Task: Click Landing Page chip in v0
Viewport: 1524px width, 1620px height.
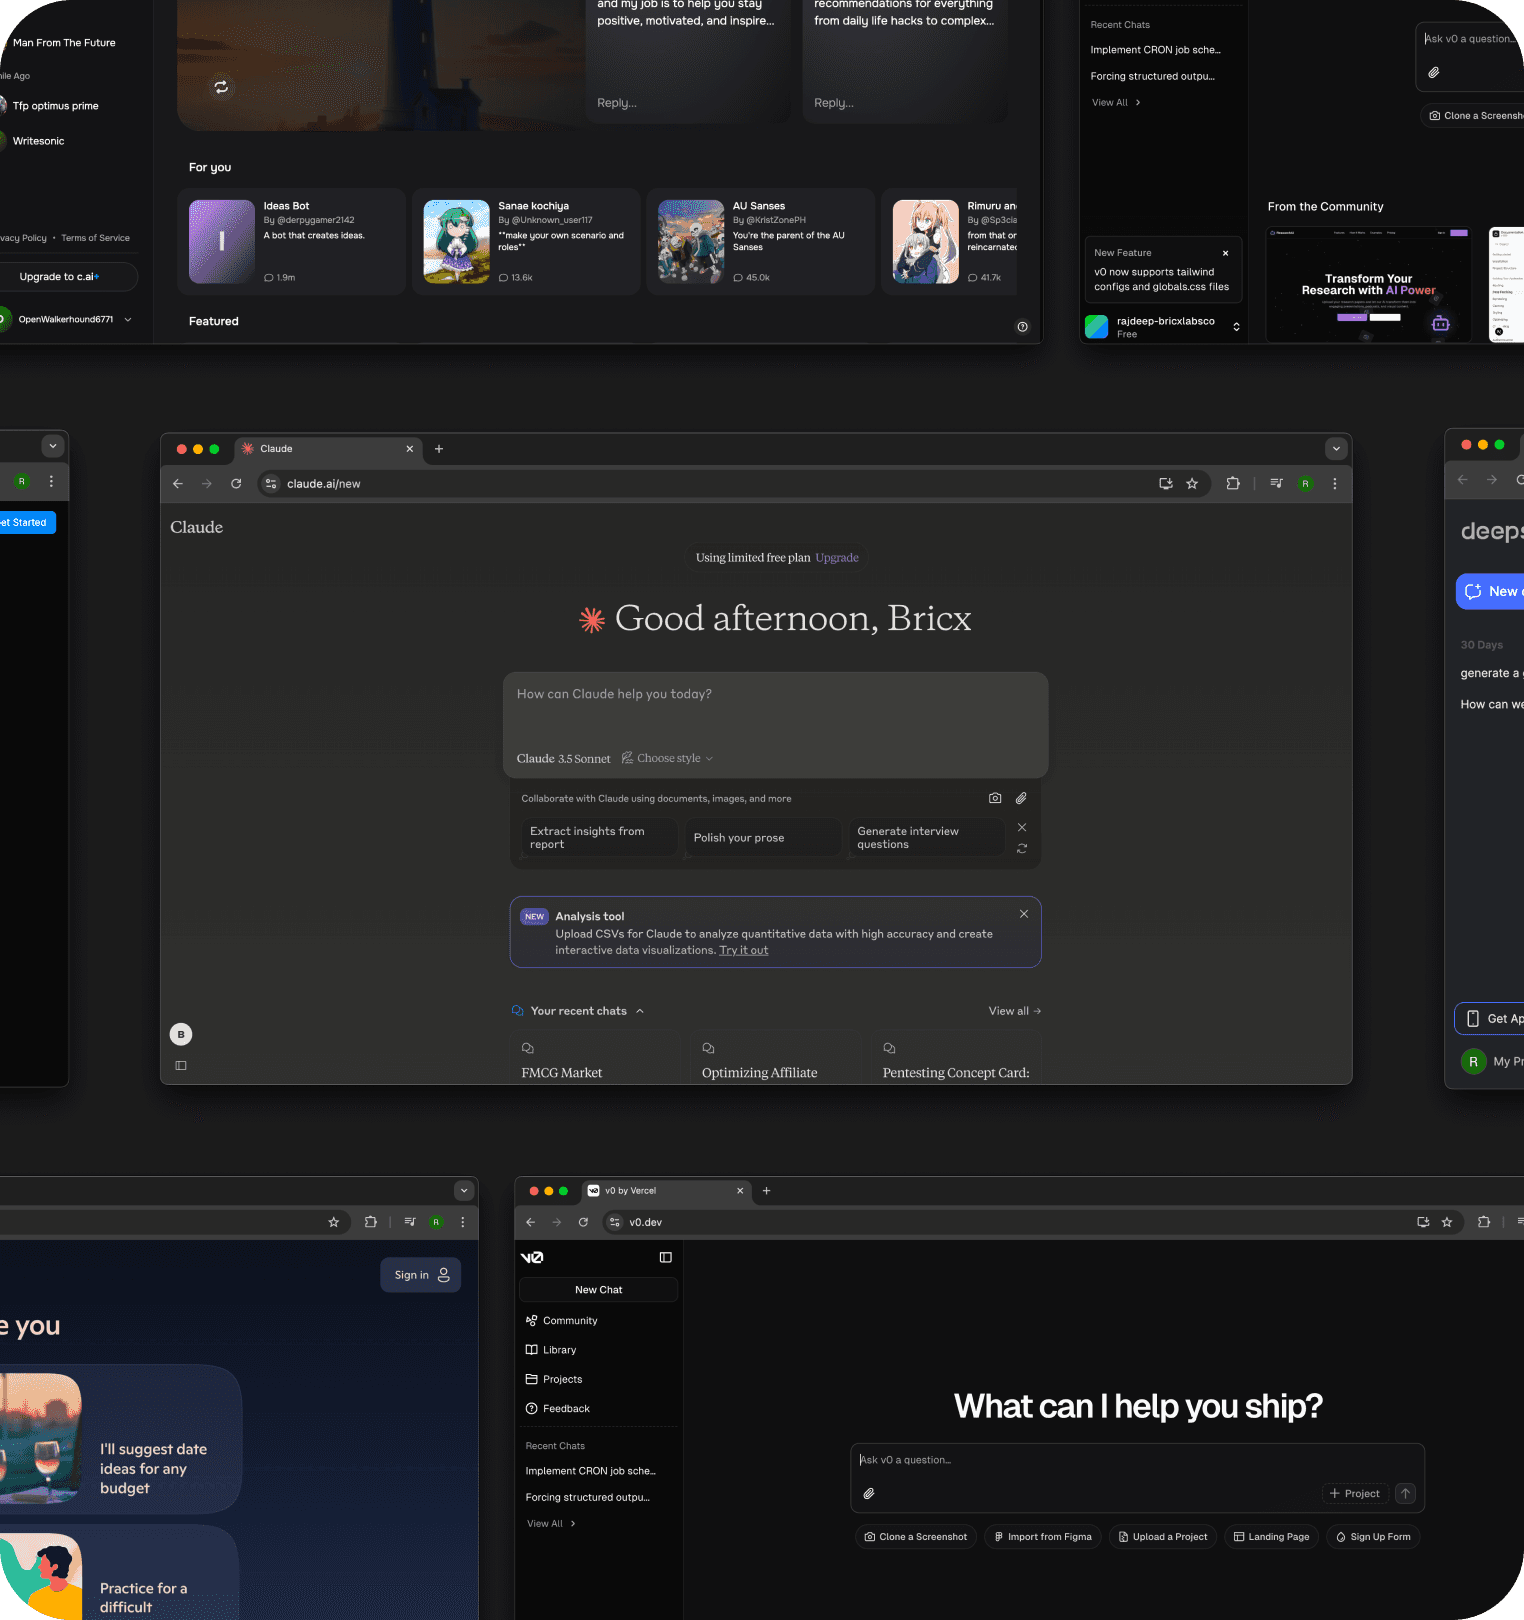Action: point(1271,1537)
